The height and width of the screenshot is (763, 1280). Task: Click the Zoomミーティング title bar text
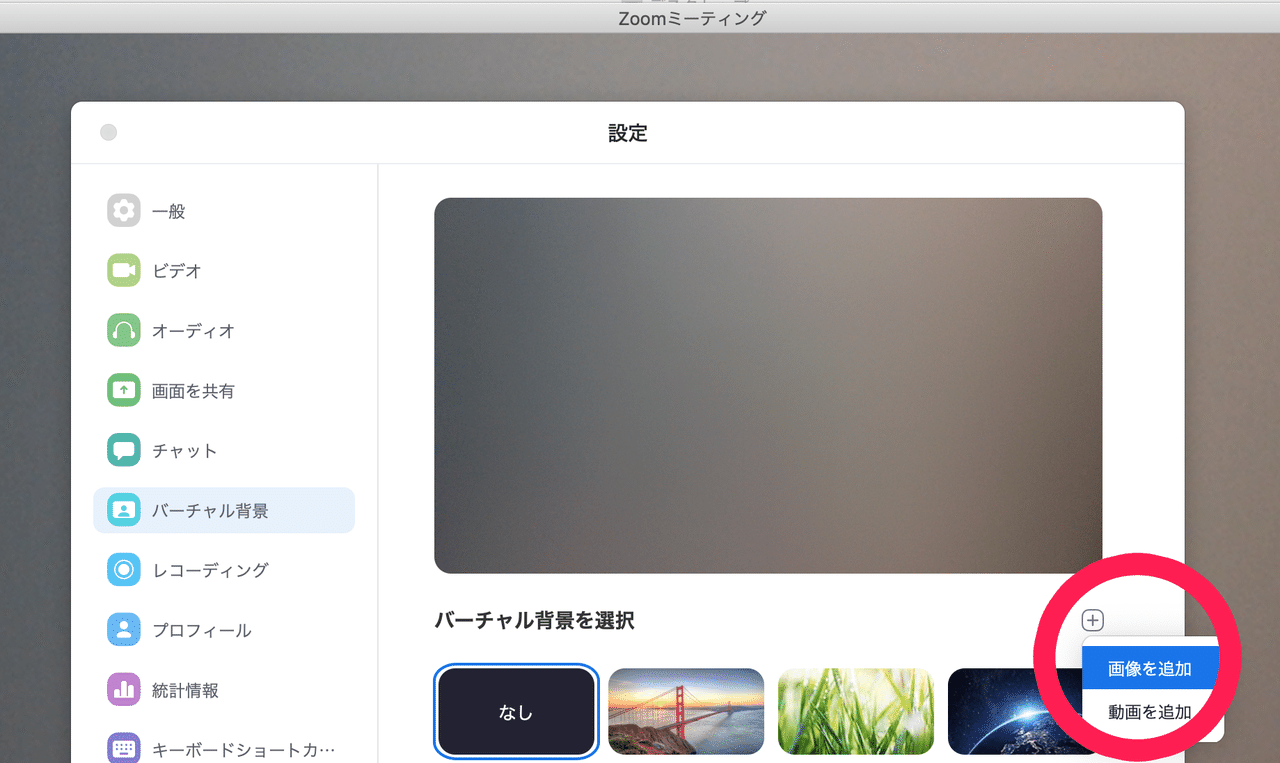coord(692,18)
